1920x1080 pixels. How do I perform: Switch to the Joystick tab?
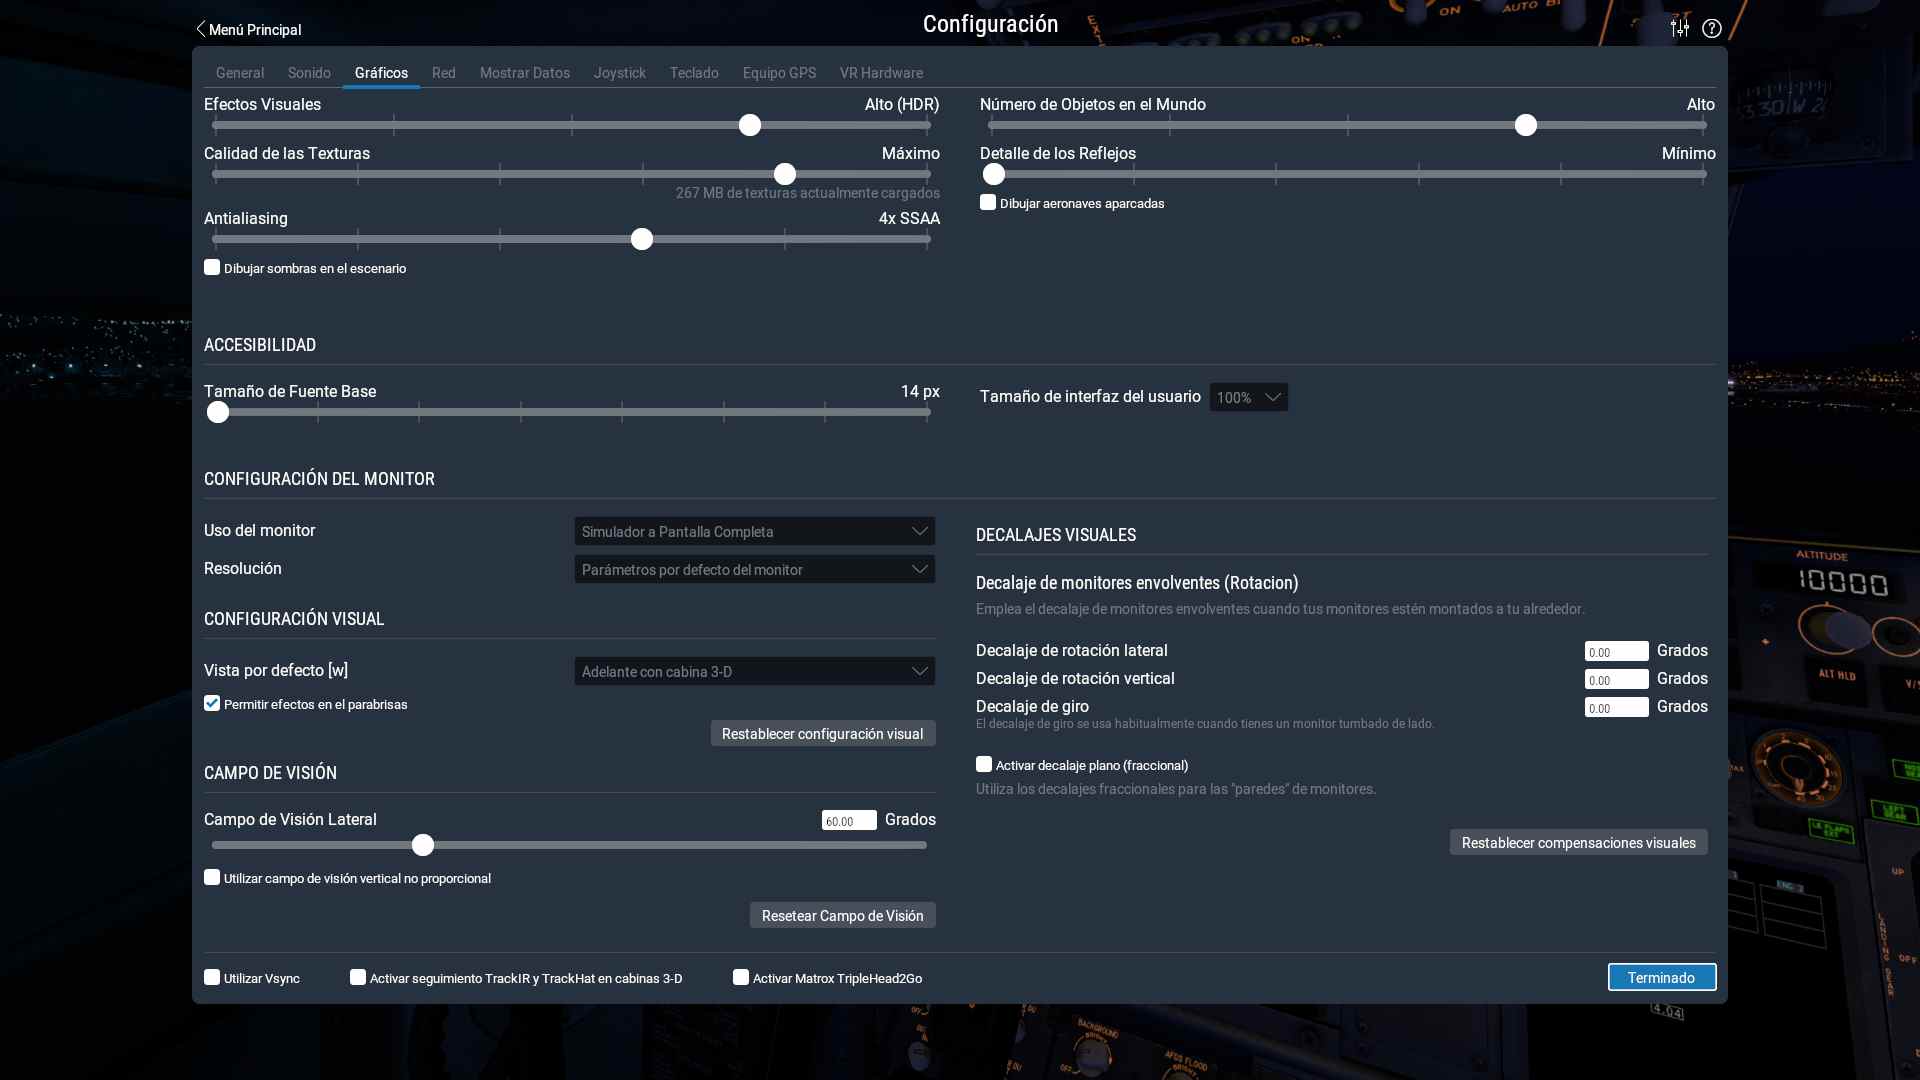(620, 73)
